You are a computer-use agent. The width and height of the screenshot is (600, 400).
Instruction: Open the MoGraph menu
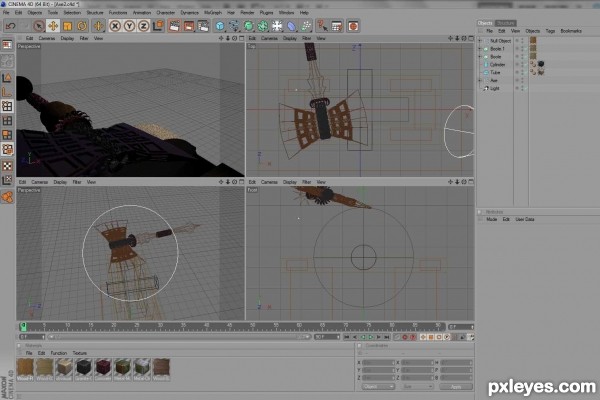point(213,13)
